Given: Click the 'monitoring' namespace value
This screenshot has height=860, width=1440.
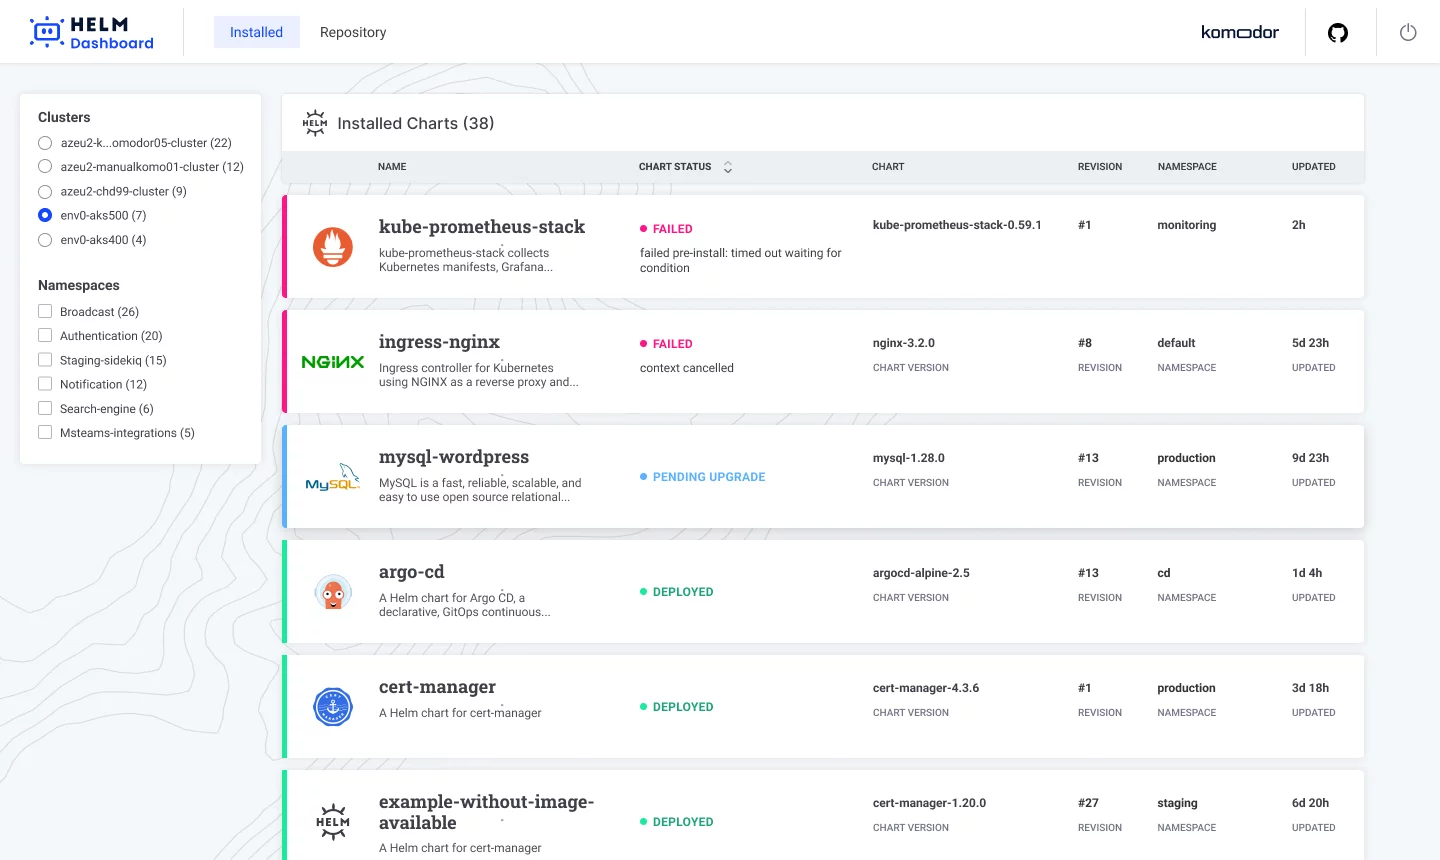Looking at the screenshot, I should (x=1187, y=225).
